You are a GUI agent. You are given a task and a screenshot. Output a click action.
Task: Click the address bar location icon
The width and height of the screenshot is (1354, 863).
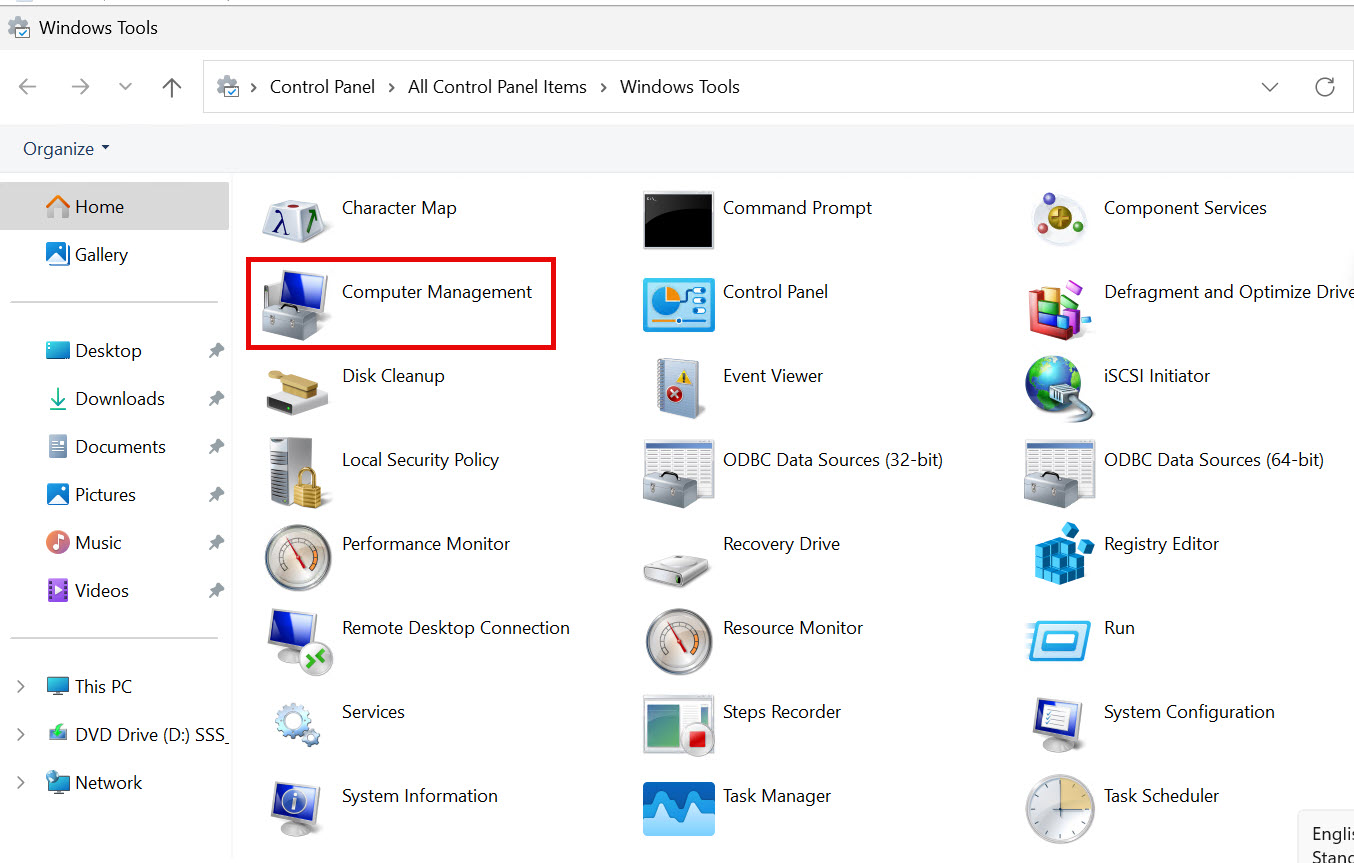click(229, 87)
